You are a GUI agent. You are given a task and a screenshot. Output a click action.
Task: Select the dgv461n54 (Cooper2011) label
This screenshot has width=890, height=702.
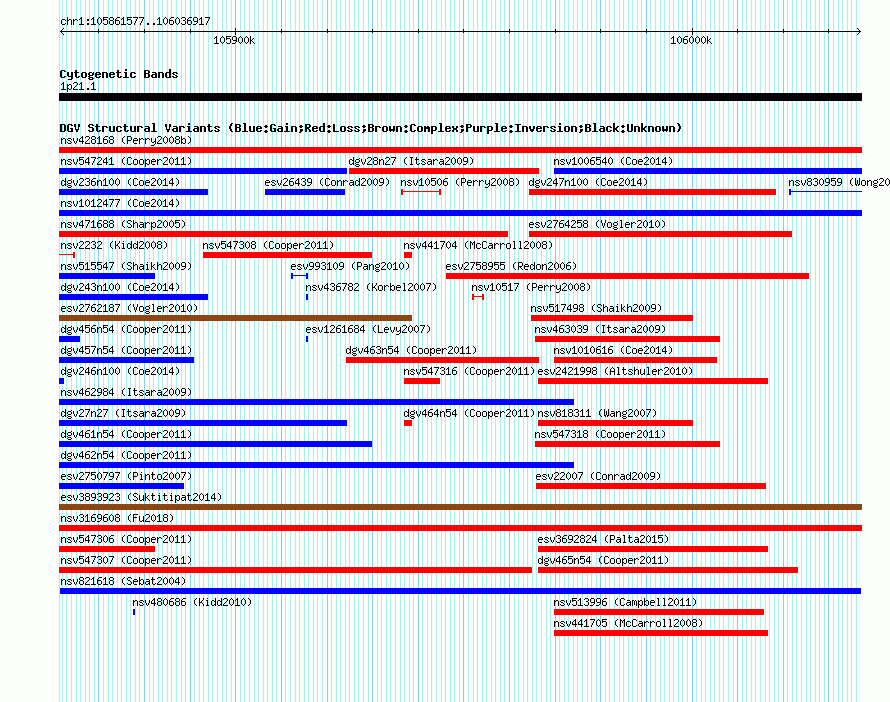pyautogui.click(x=126, y=434)
